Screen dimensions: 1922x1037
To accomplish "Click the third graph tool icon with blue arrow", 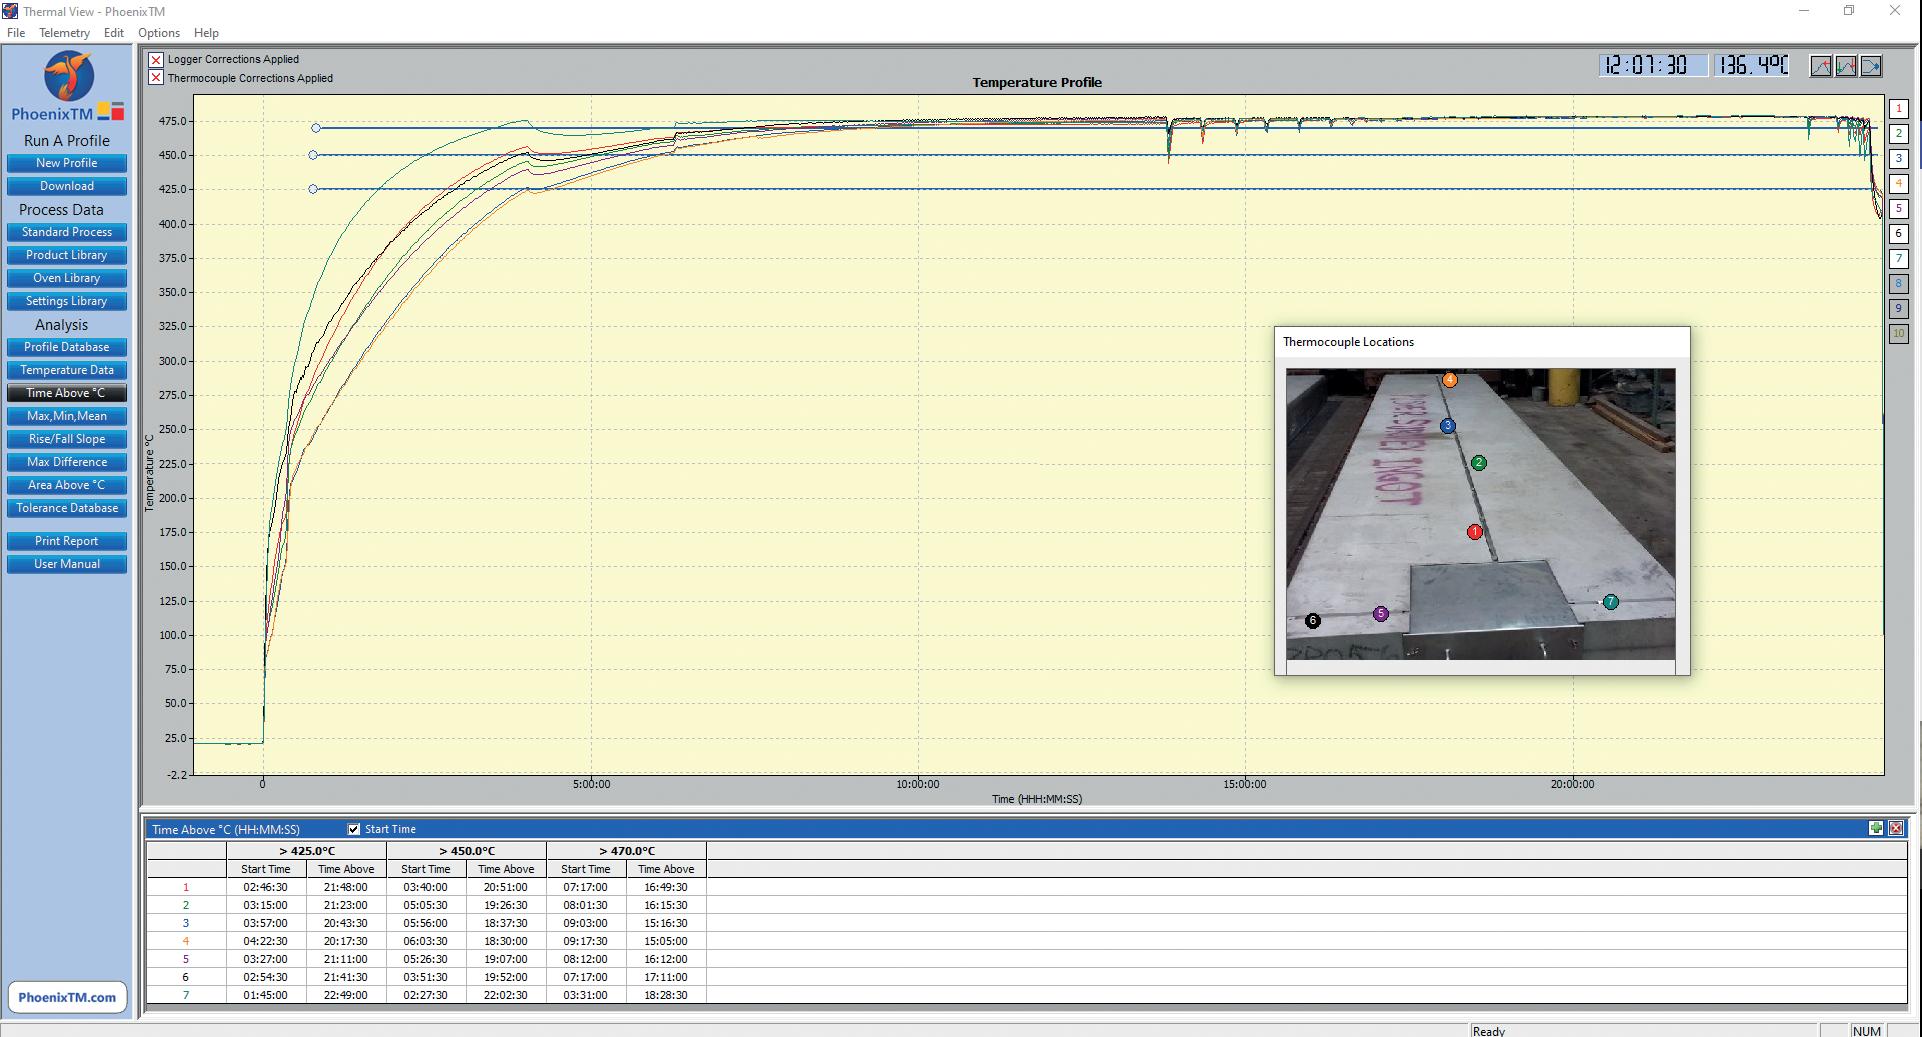I will pyautogui.click(x=1871, y=66).
